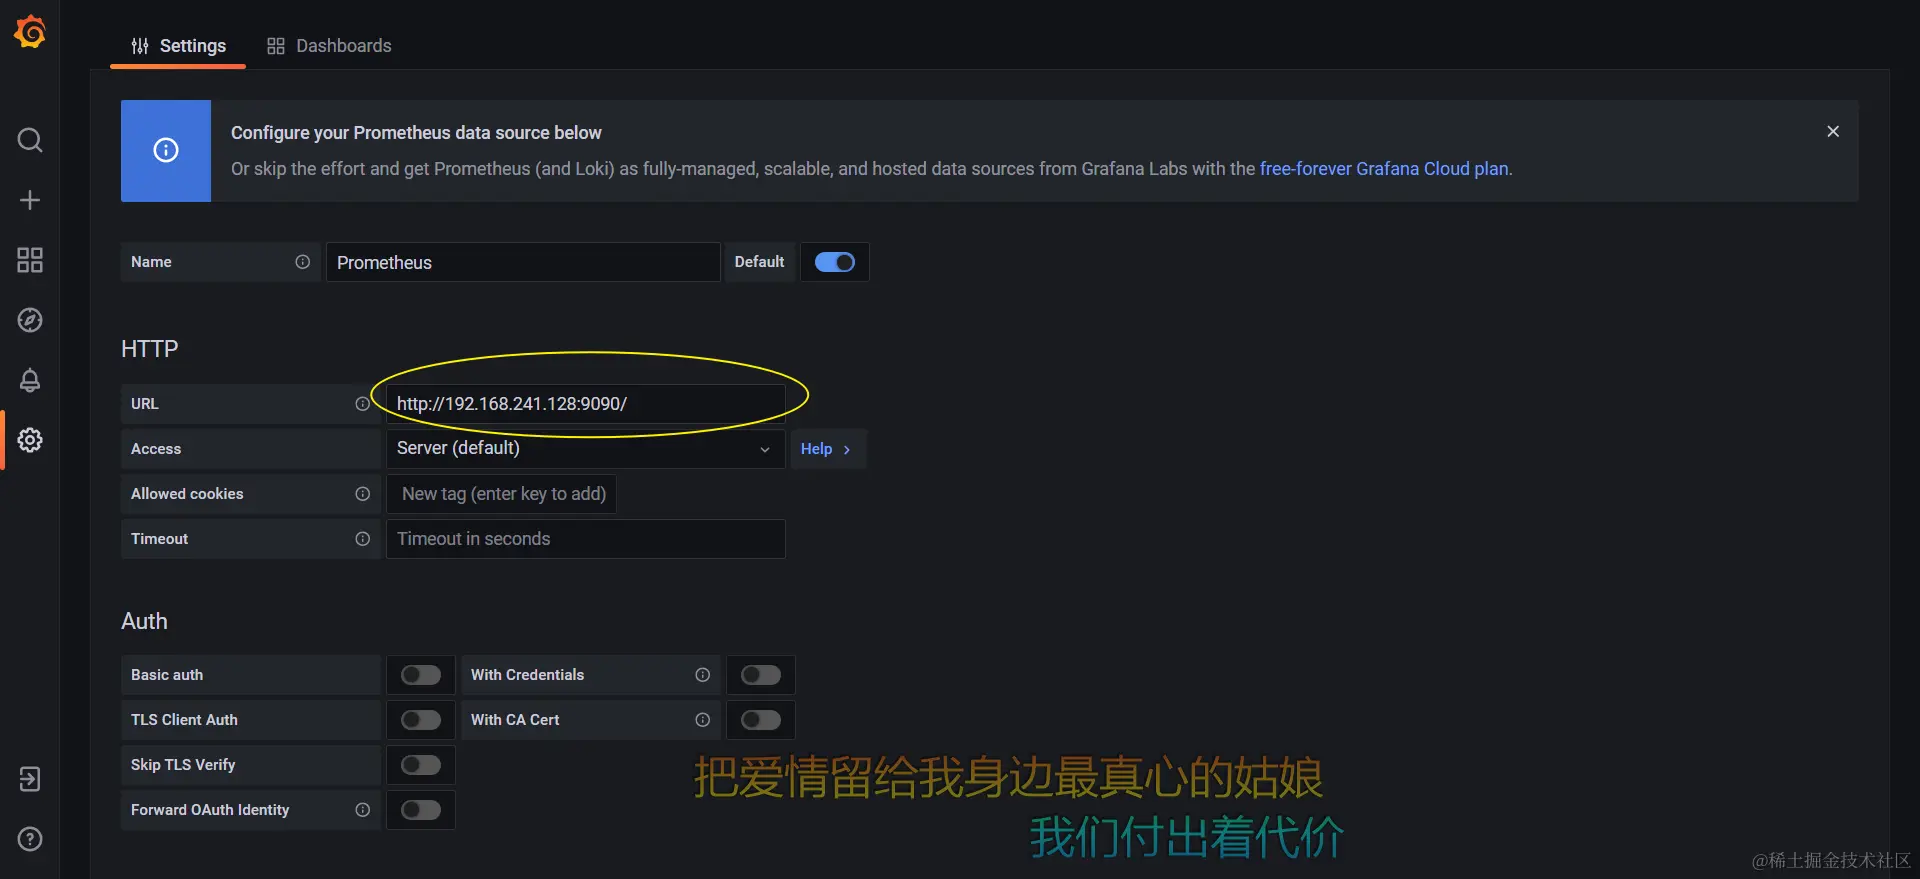Click the Timeout in seconds field
The width and height of the screenshot is (1920, 879).
point(585,539)
